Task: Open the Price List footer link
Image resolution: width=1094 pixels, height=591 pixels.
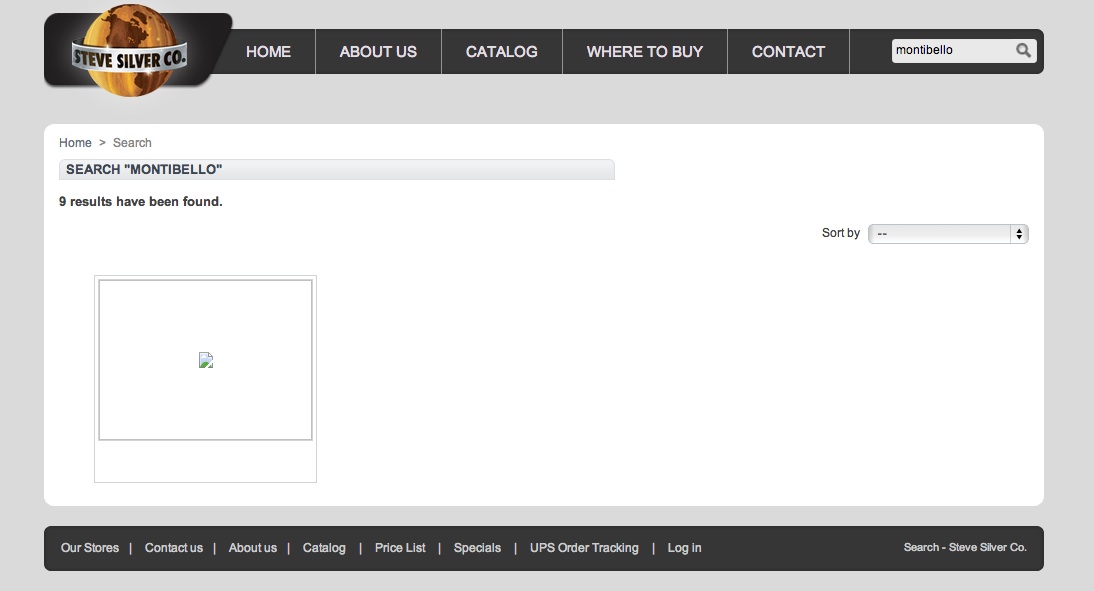Action: pyautogui.click(x=400, y=548)
